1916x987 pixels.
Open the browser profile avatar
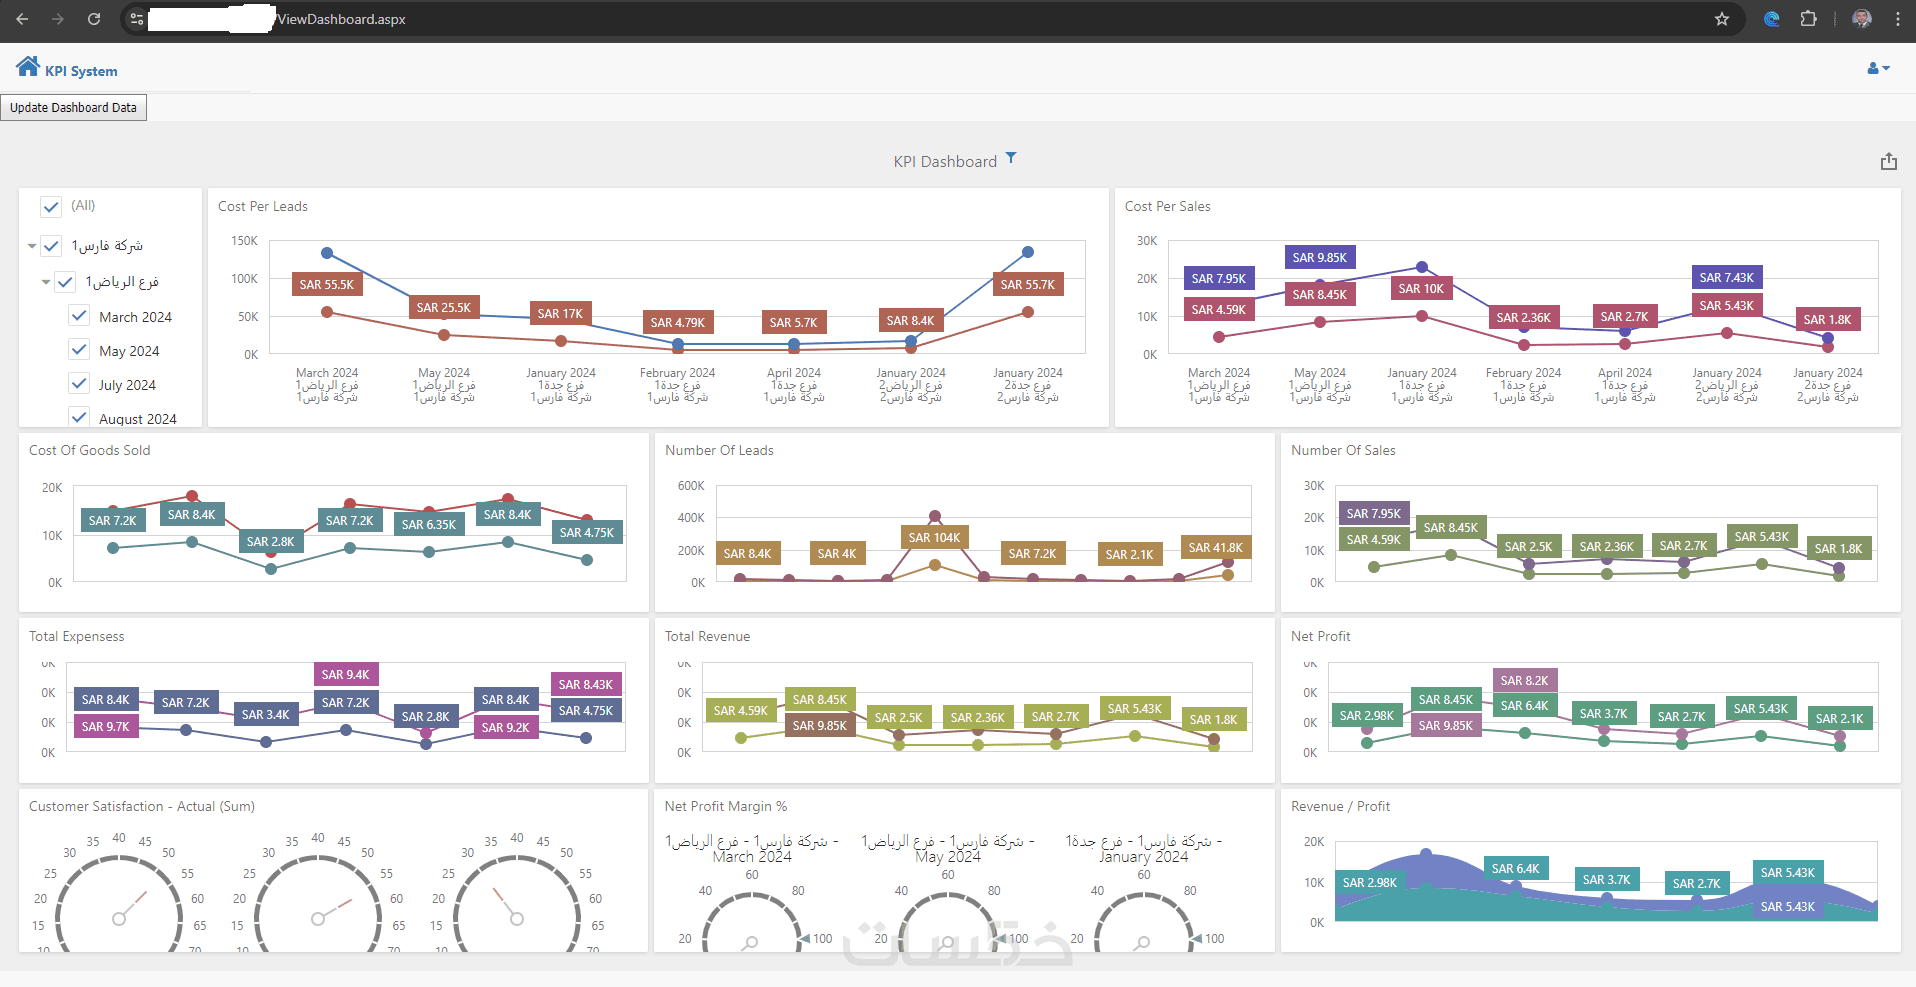click(x=1862, y=19)
